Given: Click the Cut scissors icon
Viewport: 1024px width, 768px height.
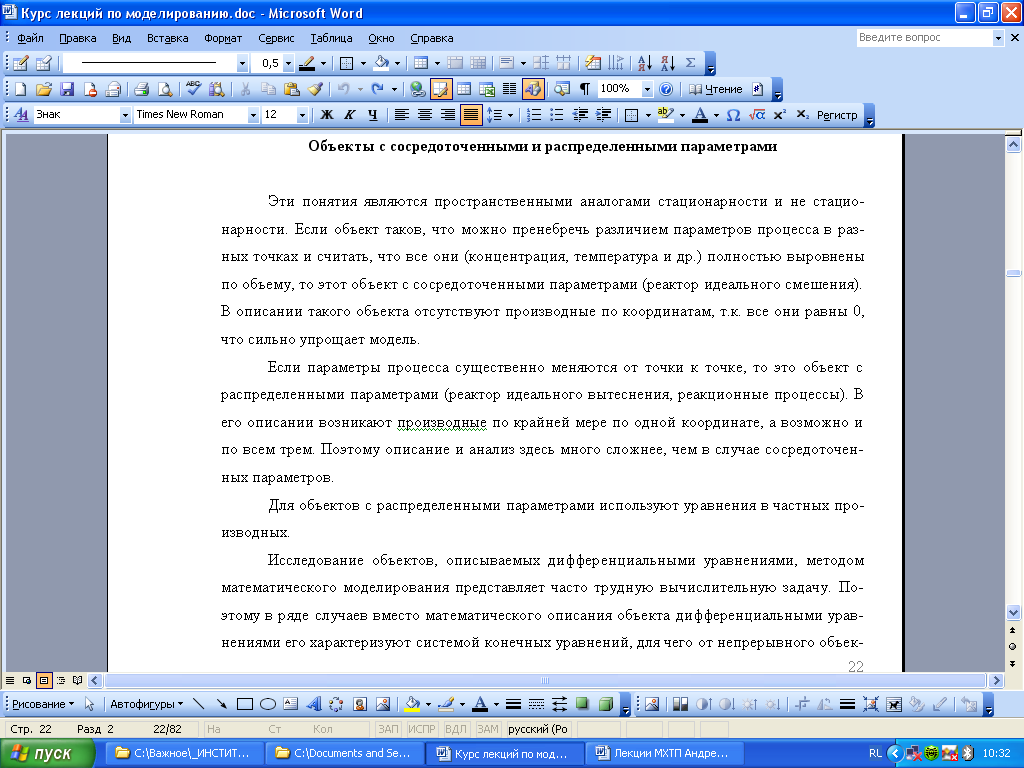Looking at the screenshot, I should coord(245,89).
